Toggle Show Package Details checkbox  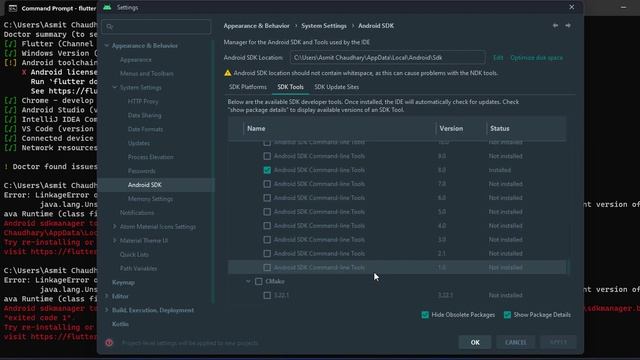click(507, 315)
